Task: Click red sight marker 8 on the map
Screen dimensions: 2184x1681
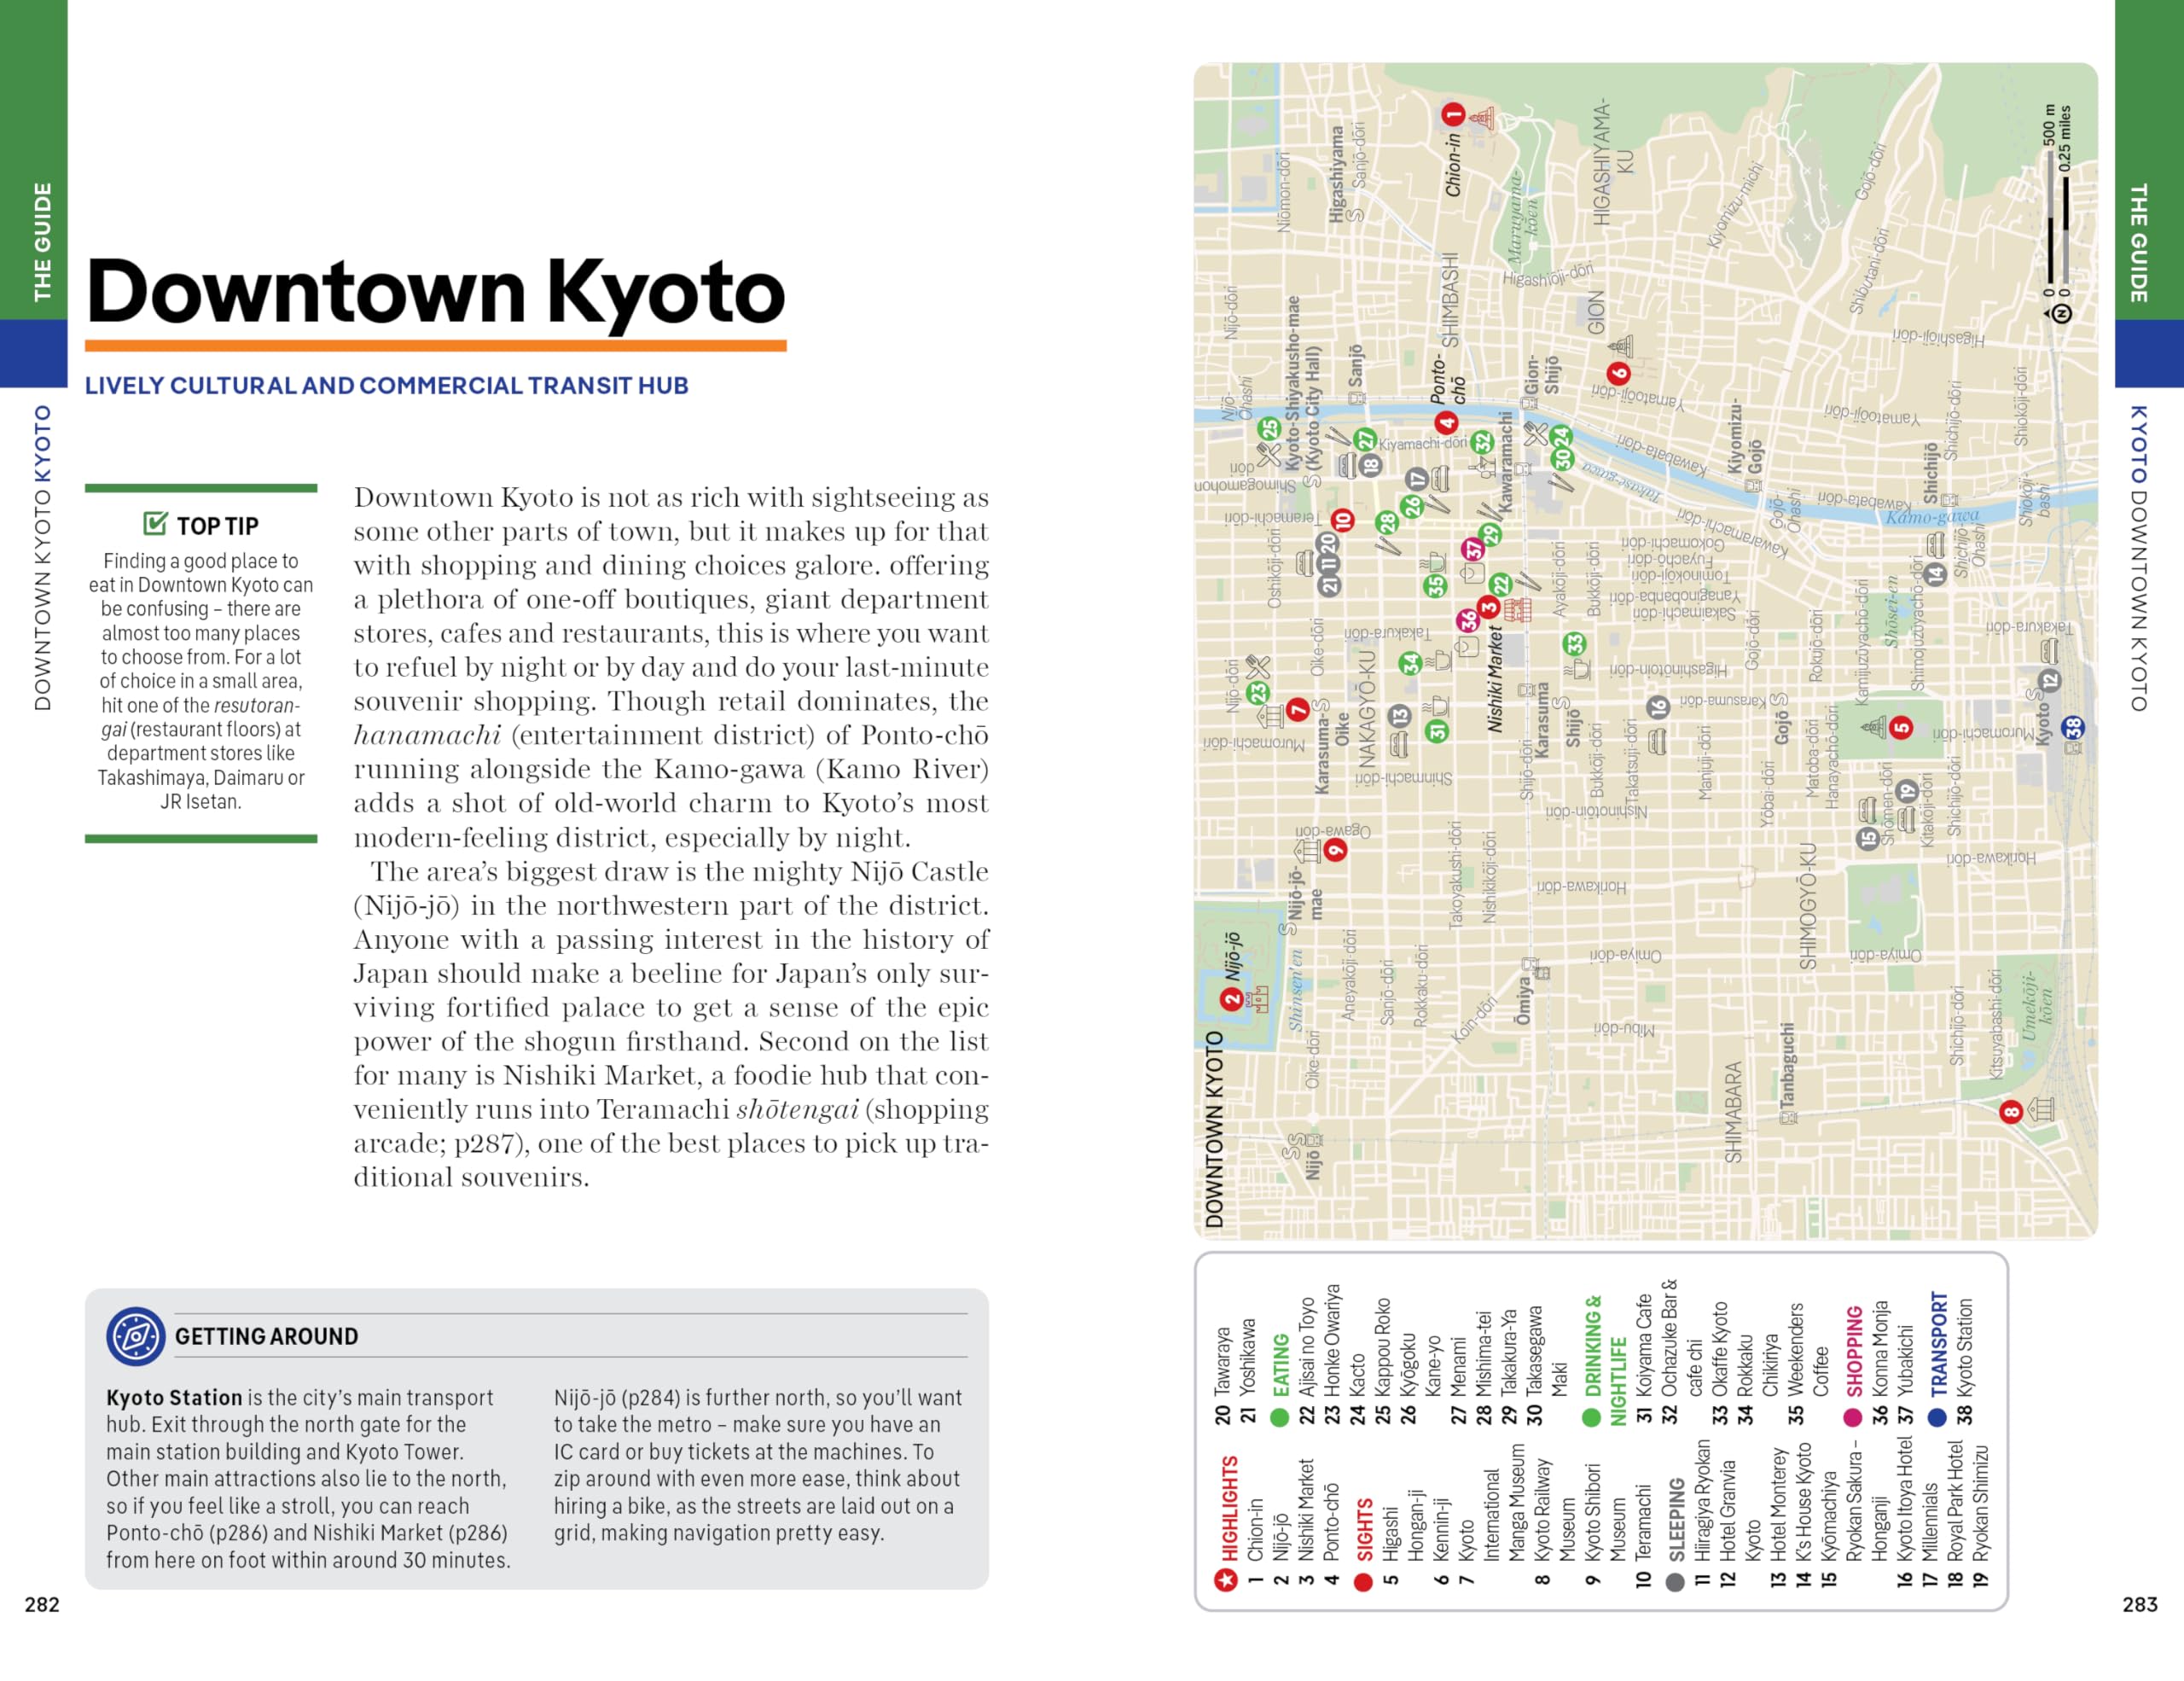Action: (2011, 1111)
